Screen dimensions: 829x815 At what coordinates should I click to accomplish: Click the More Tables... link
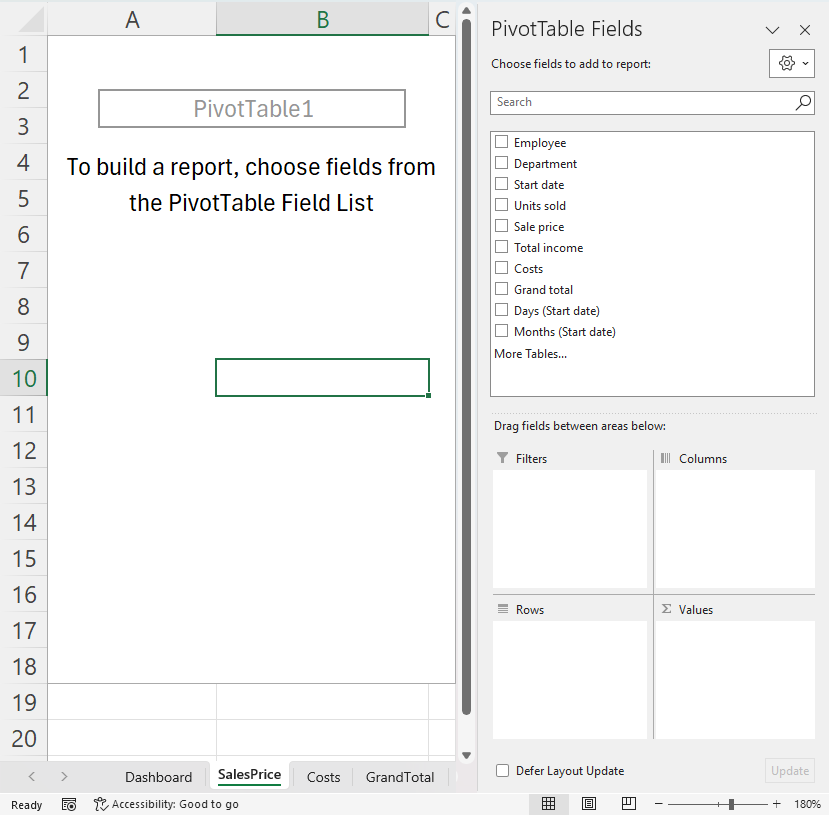coord(530,353)
